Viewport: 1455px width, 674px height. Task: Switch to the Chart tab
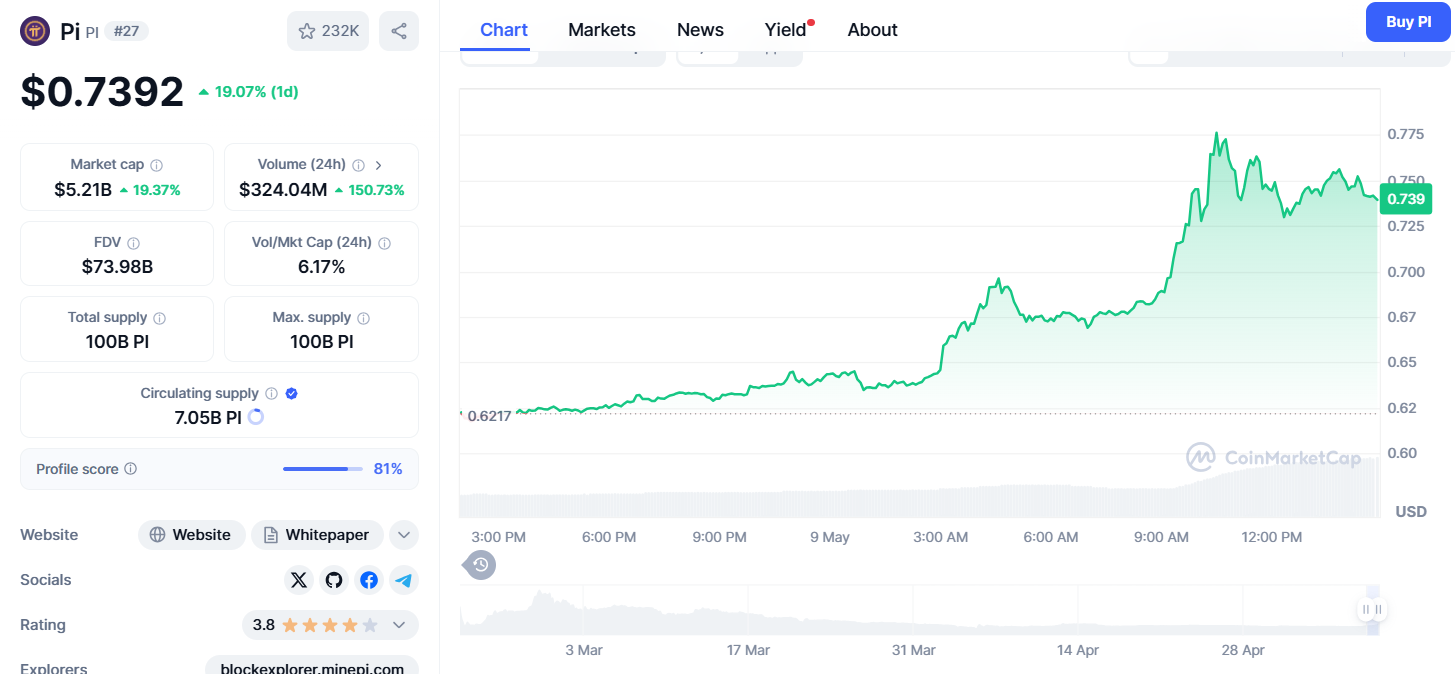pyautogui.click(x=504, y=30)
